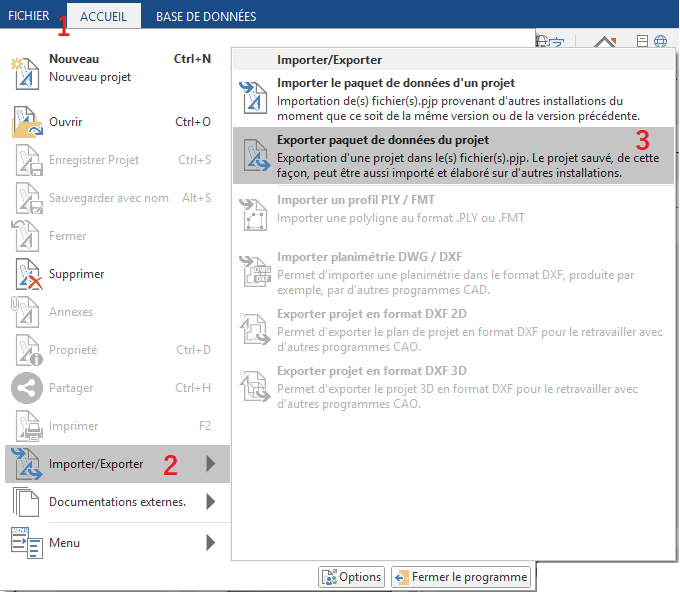Screen dimensions: 680x593
Task: Switch to the BASE DE DONNÉES tab
Action: click(206, 16)
